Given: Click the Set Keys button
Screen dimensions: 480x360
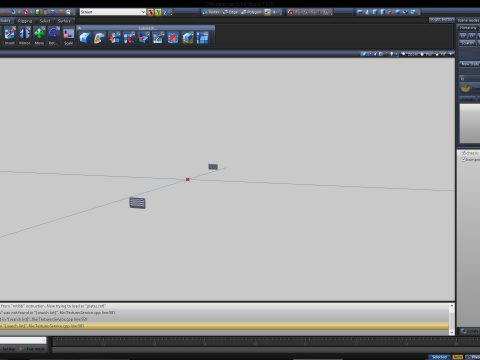Looking at the screenshot, I should (9, 349).
